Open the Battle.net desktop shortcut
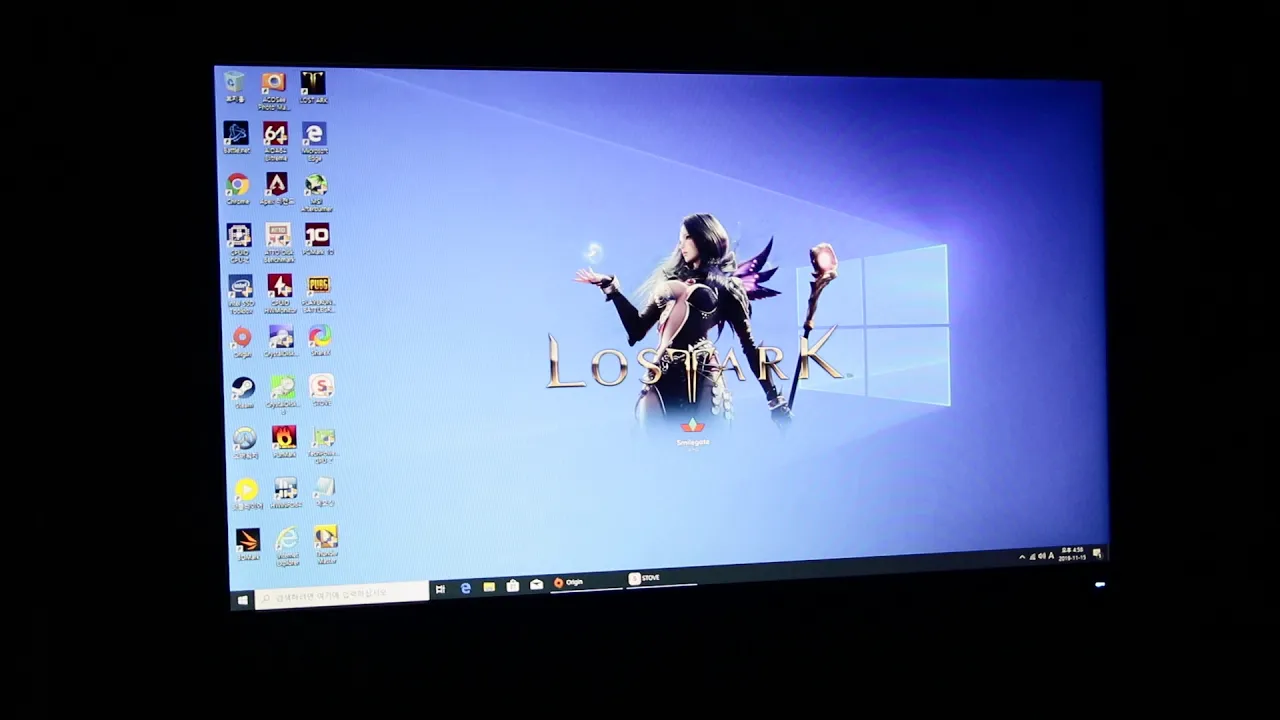1280x720 pixels. (x=236, y=138)
